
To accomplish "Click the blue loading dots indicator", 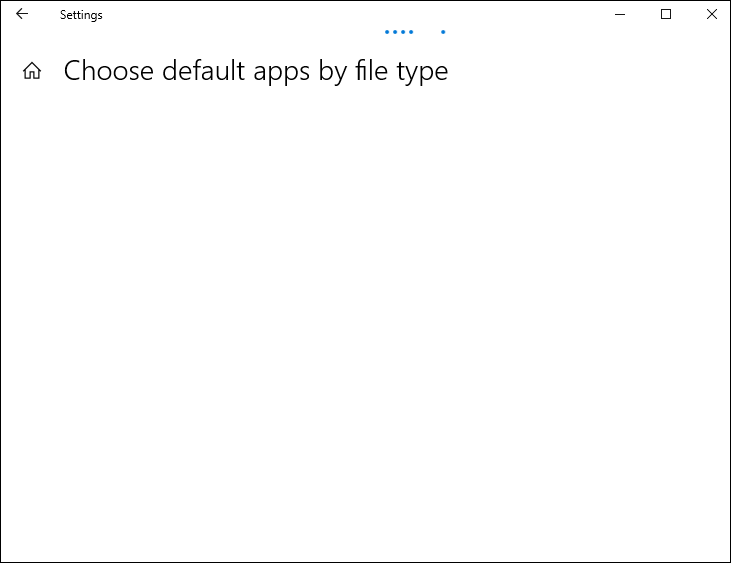I will 399,32.
